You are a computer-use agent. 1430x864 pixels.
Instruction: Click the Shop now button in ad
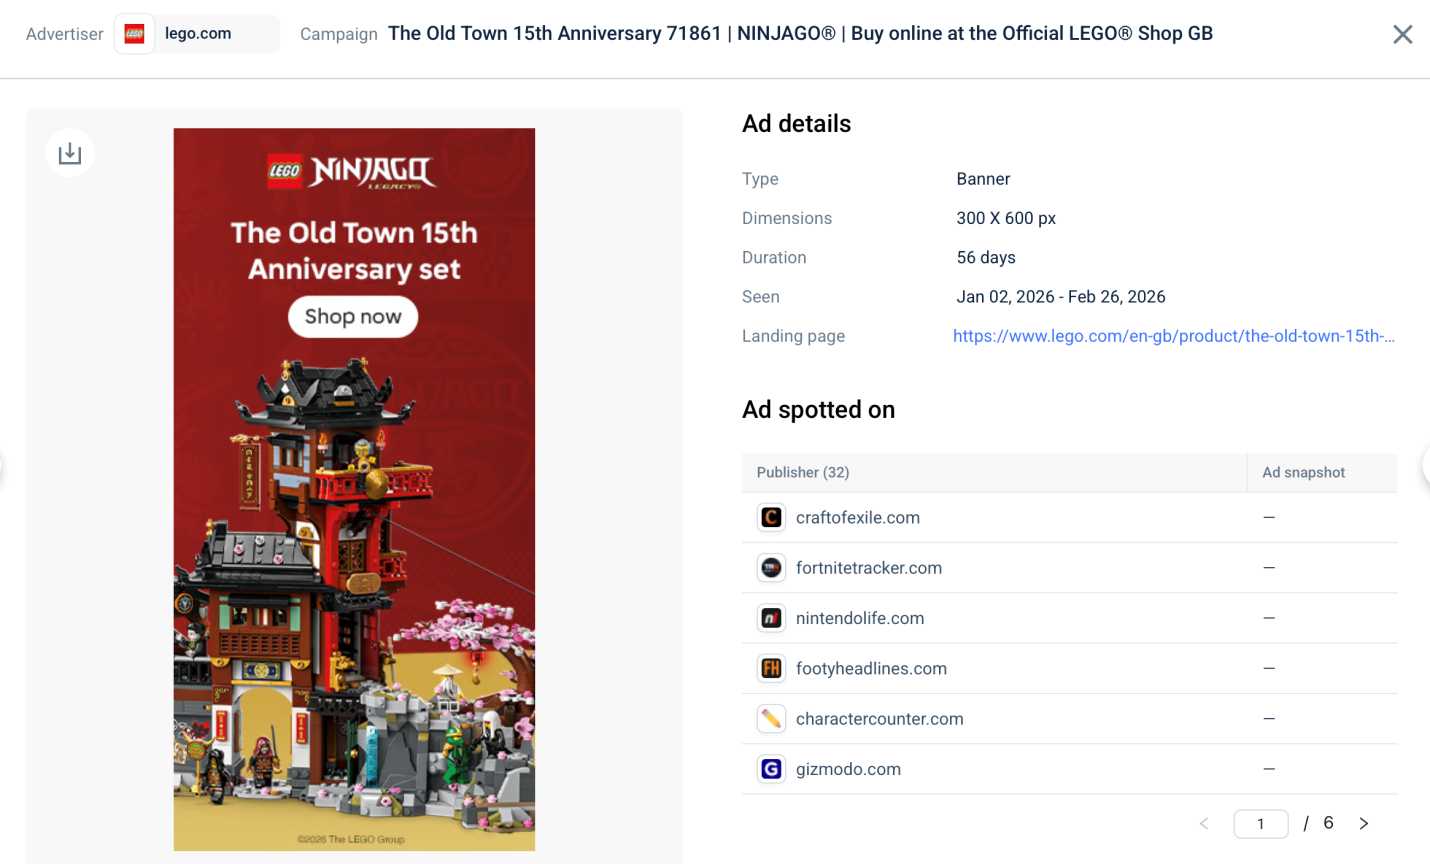(x=353, y=317)
